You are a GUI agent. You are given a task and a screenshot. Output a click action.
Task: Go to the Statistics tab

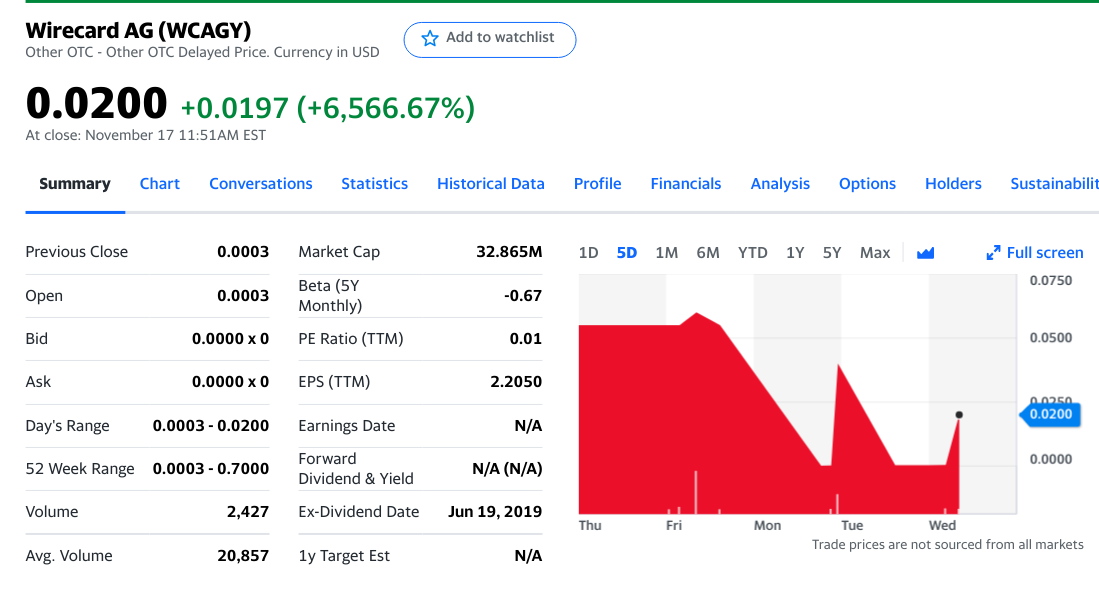(x=374, y=184)
